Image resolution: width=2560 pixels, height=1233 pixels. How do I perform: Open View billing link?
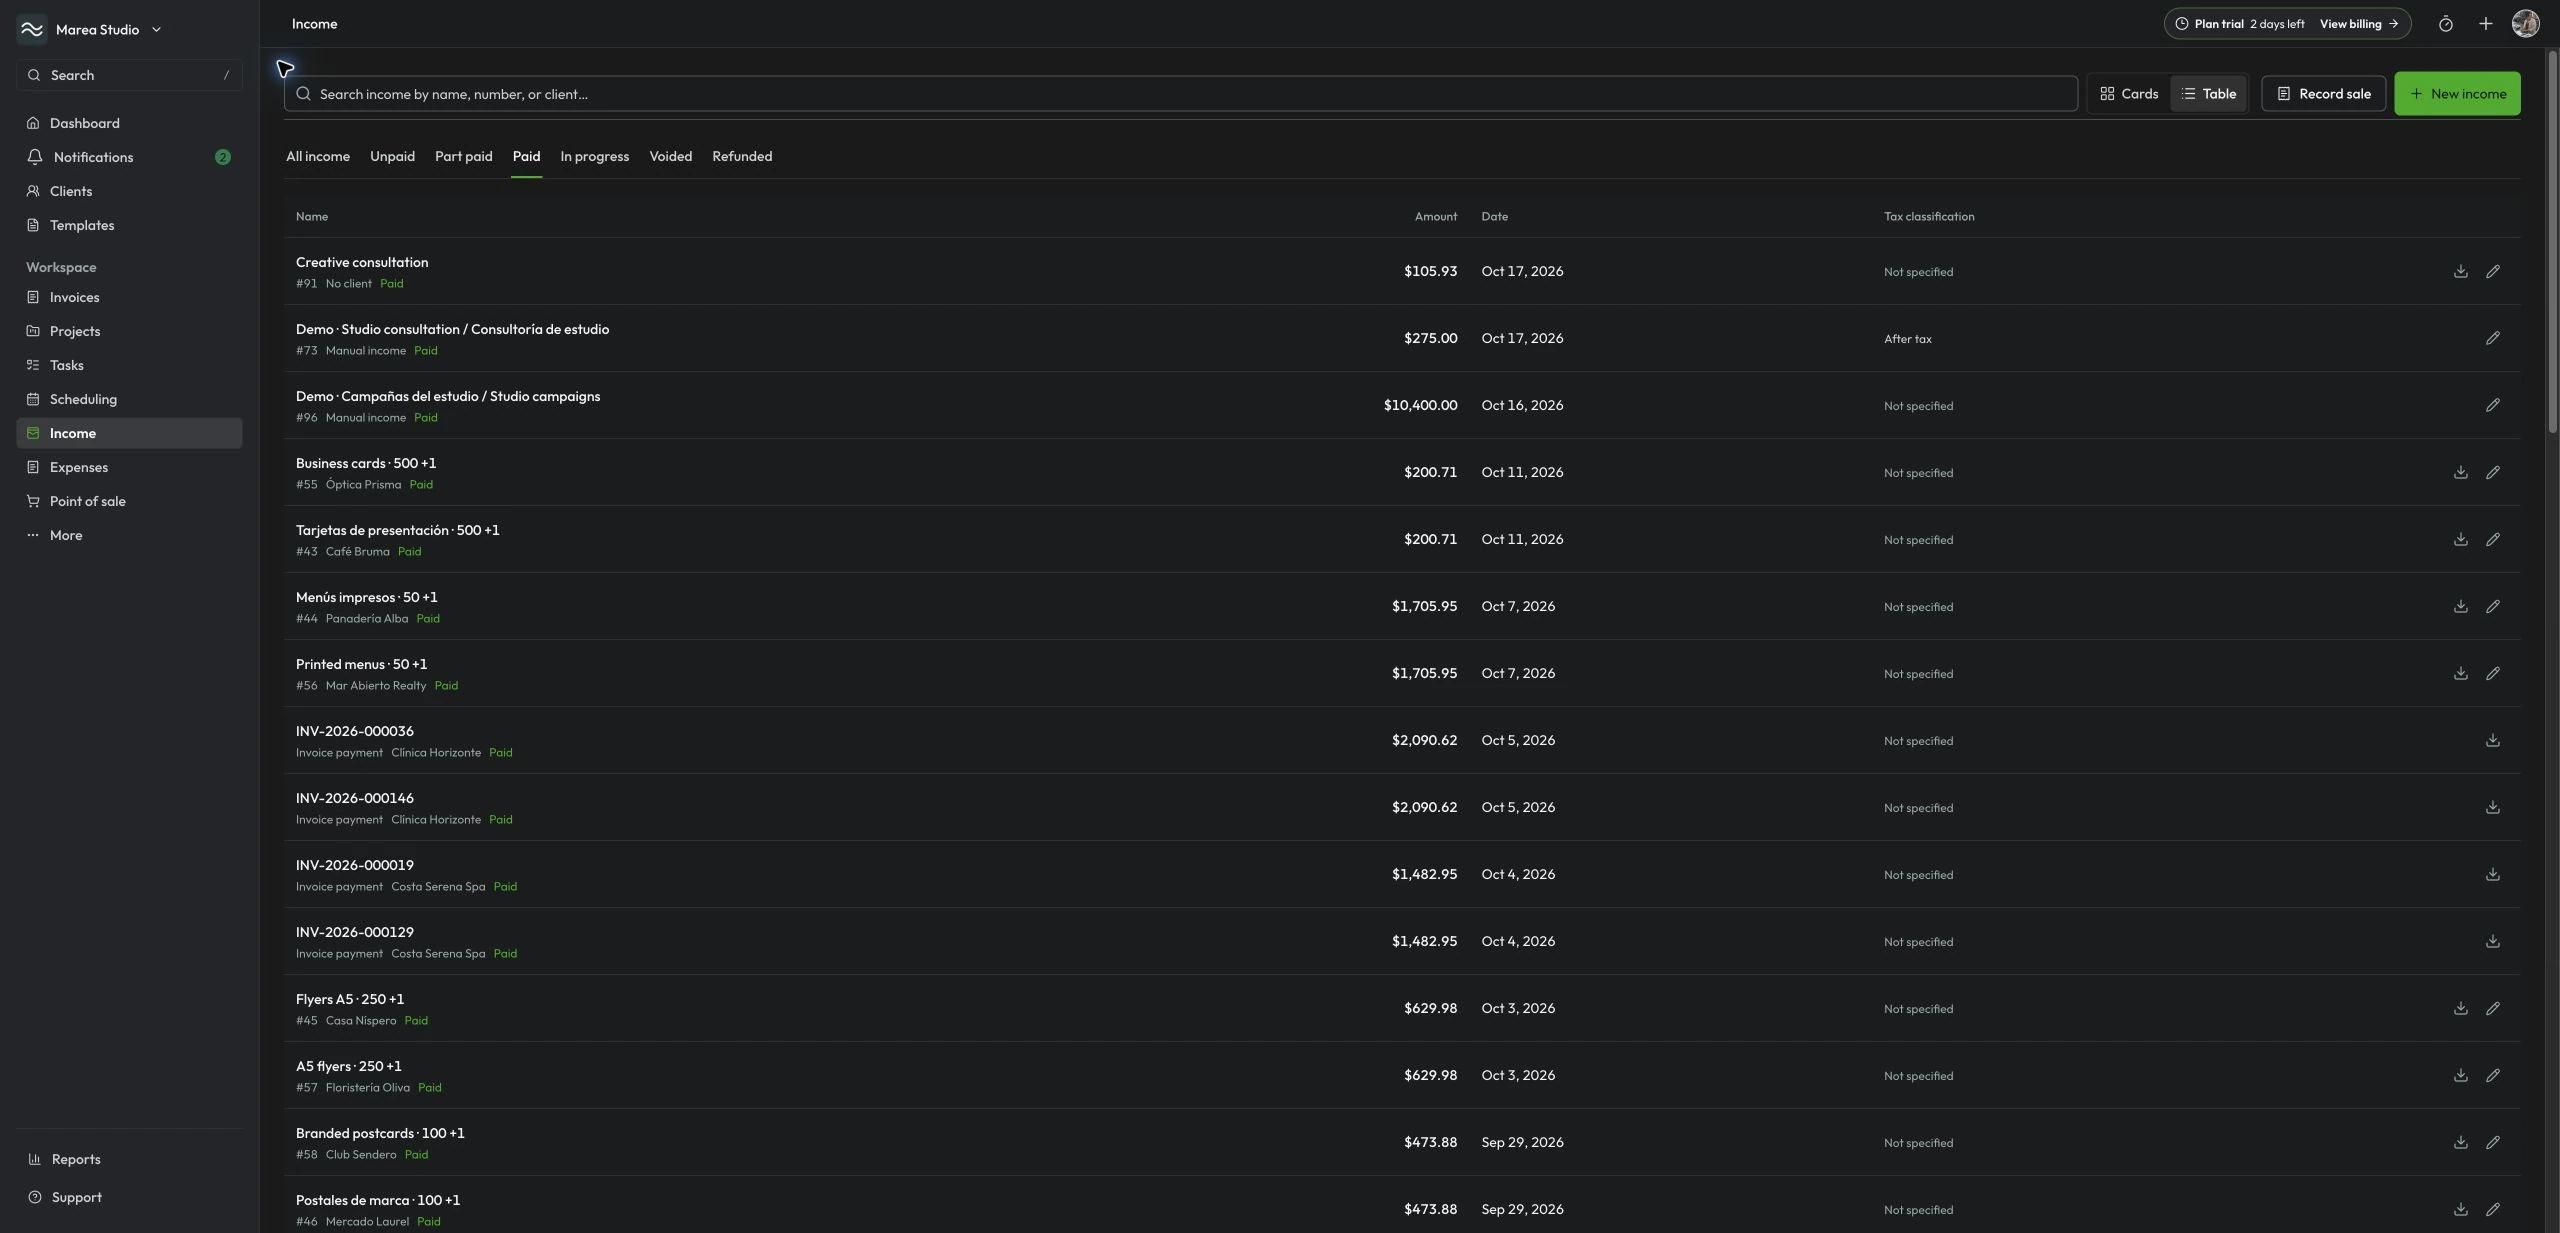click(x=2358, y=24)
